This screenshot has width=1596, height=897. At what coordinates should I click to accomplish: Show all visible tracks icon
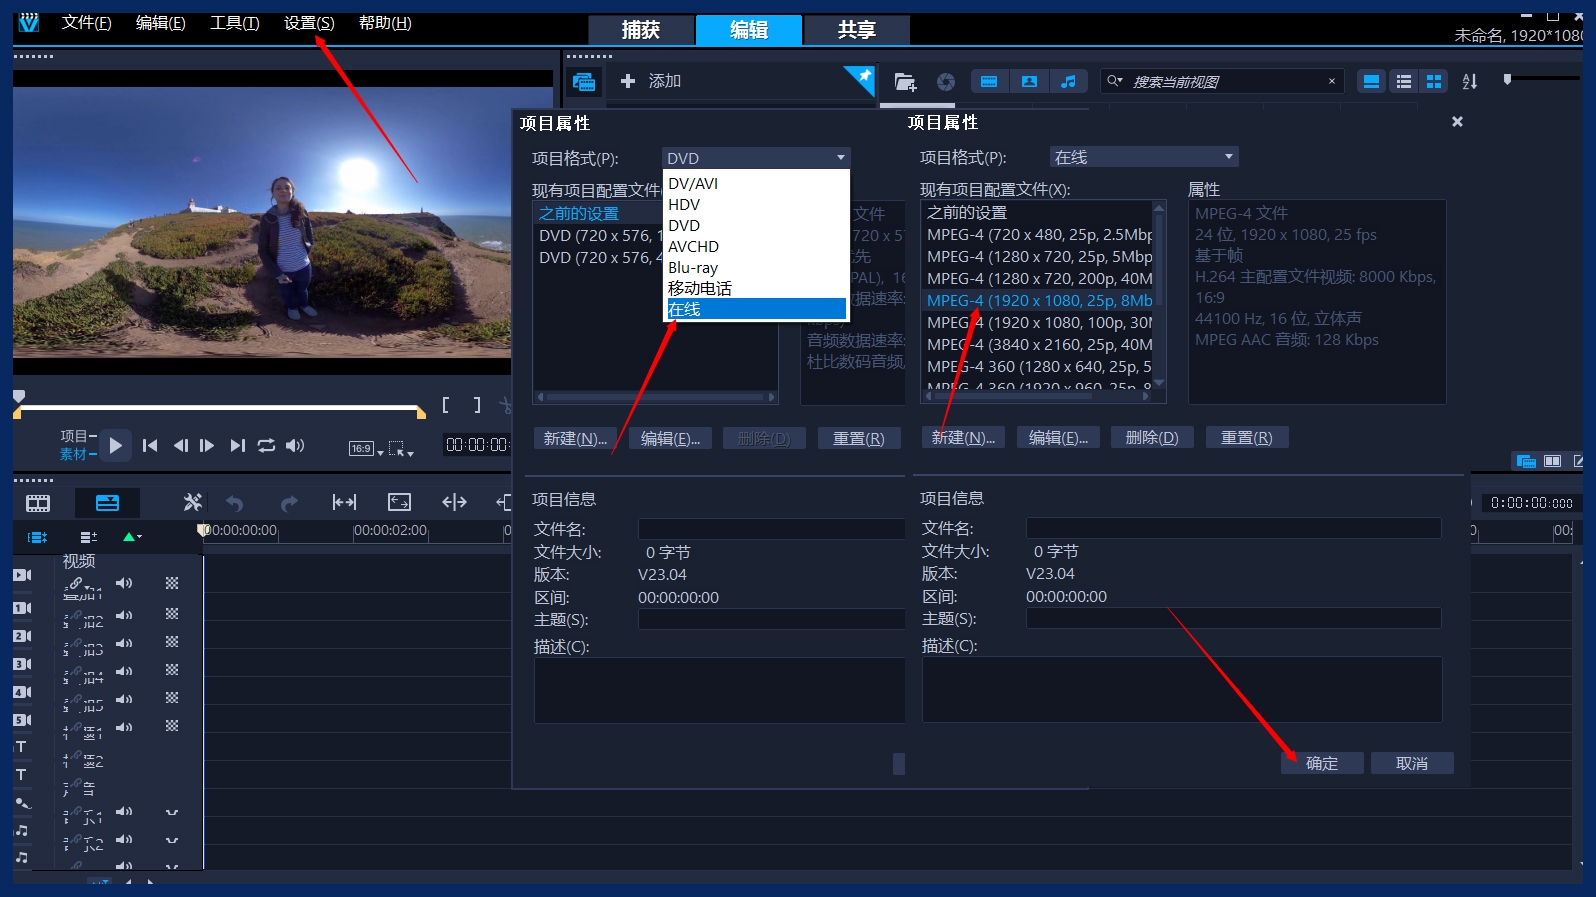click(37, 537)
